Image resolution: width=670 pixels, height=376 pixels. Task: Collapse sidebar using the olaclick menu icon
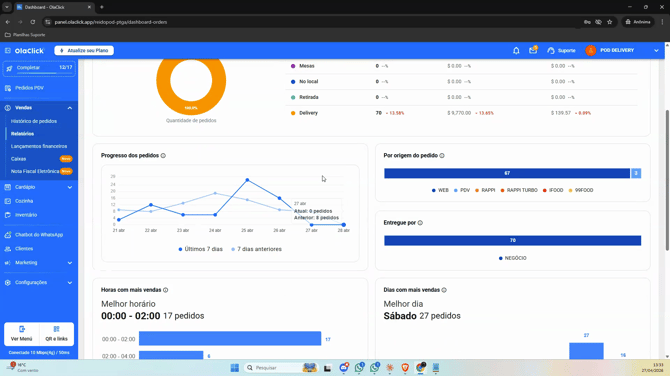point(8,50)
